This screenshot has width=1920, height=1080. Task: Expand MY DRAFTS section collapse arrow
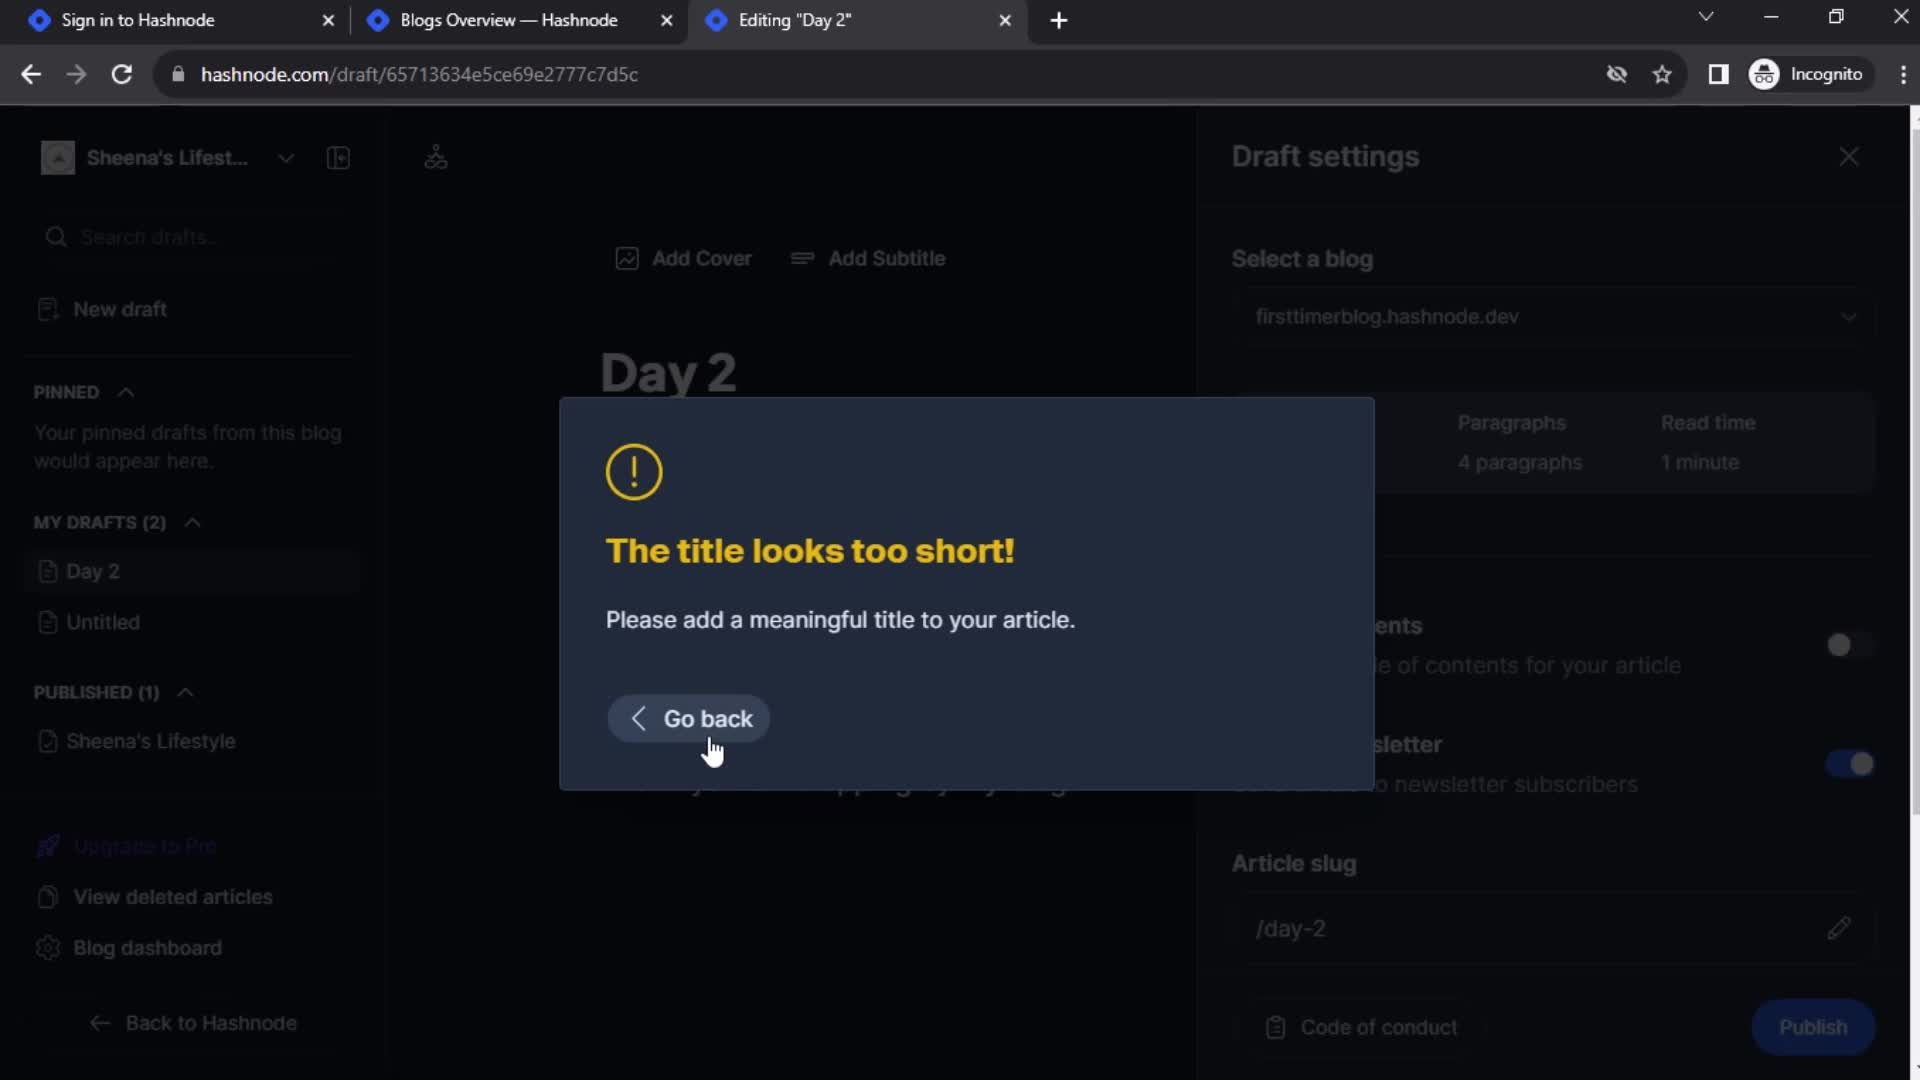pos(191,521)
